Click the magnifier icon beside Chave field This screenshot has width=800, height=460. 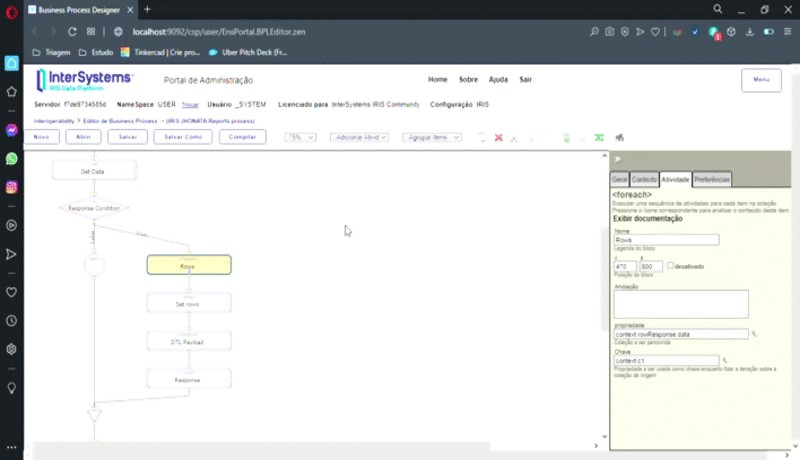(x=725, y=360)
